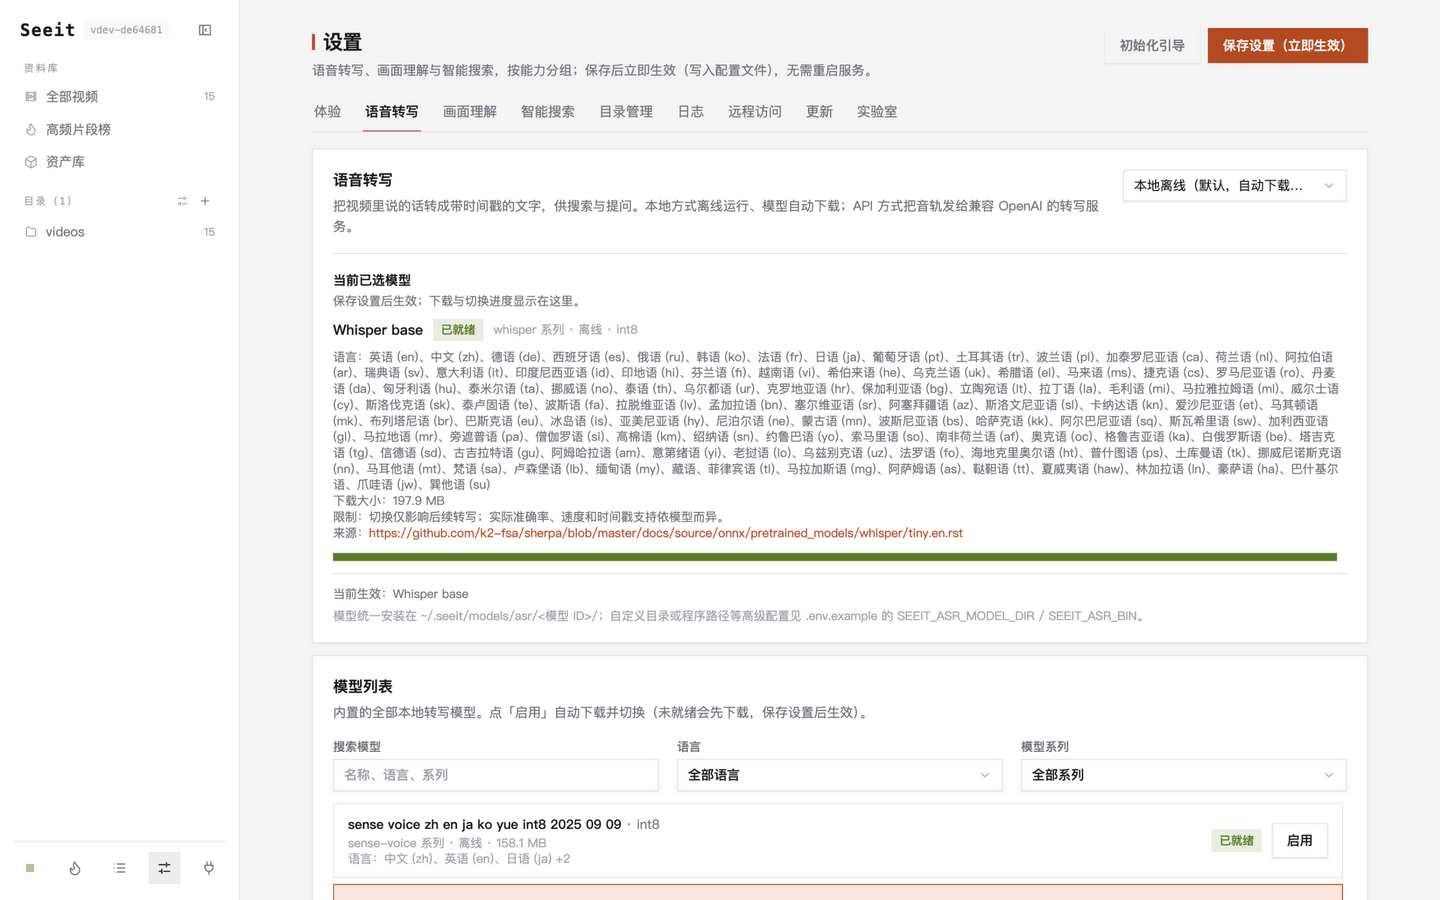
Task: Click the green status square in bottom bar
Action: (30, 868)
